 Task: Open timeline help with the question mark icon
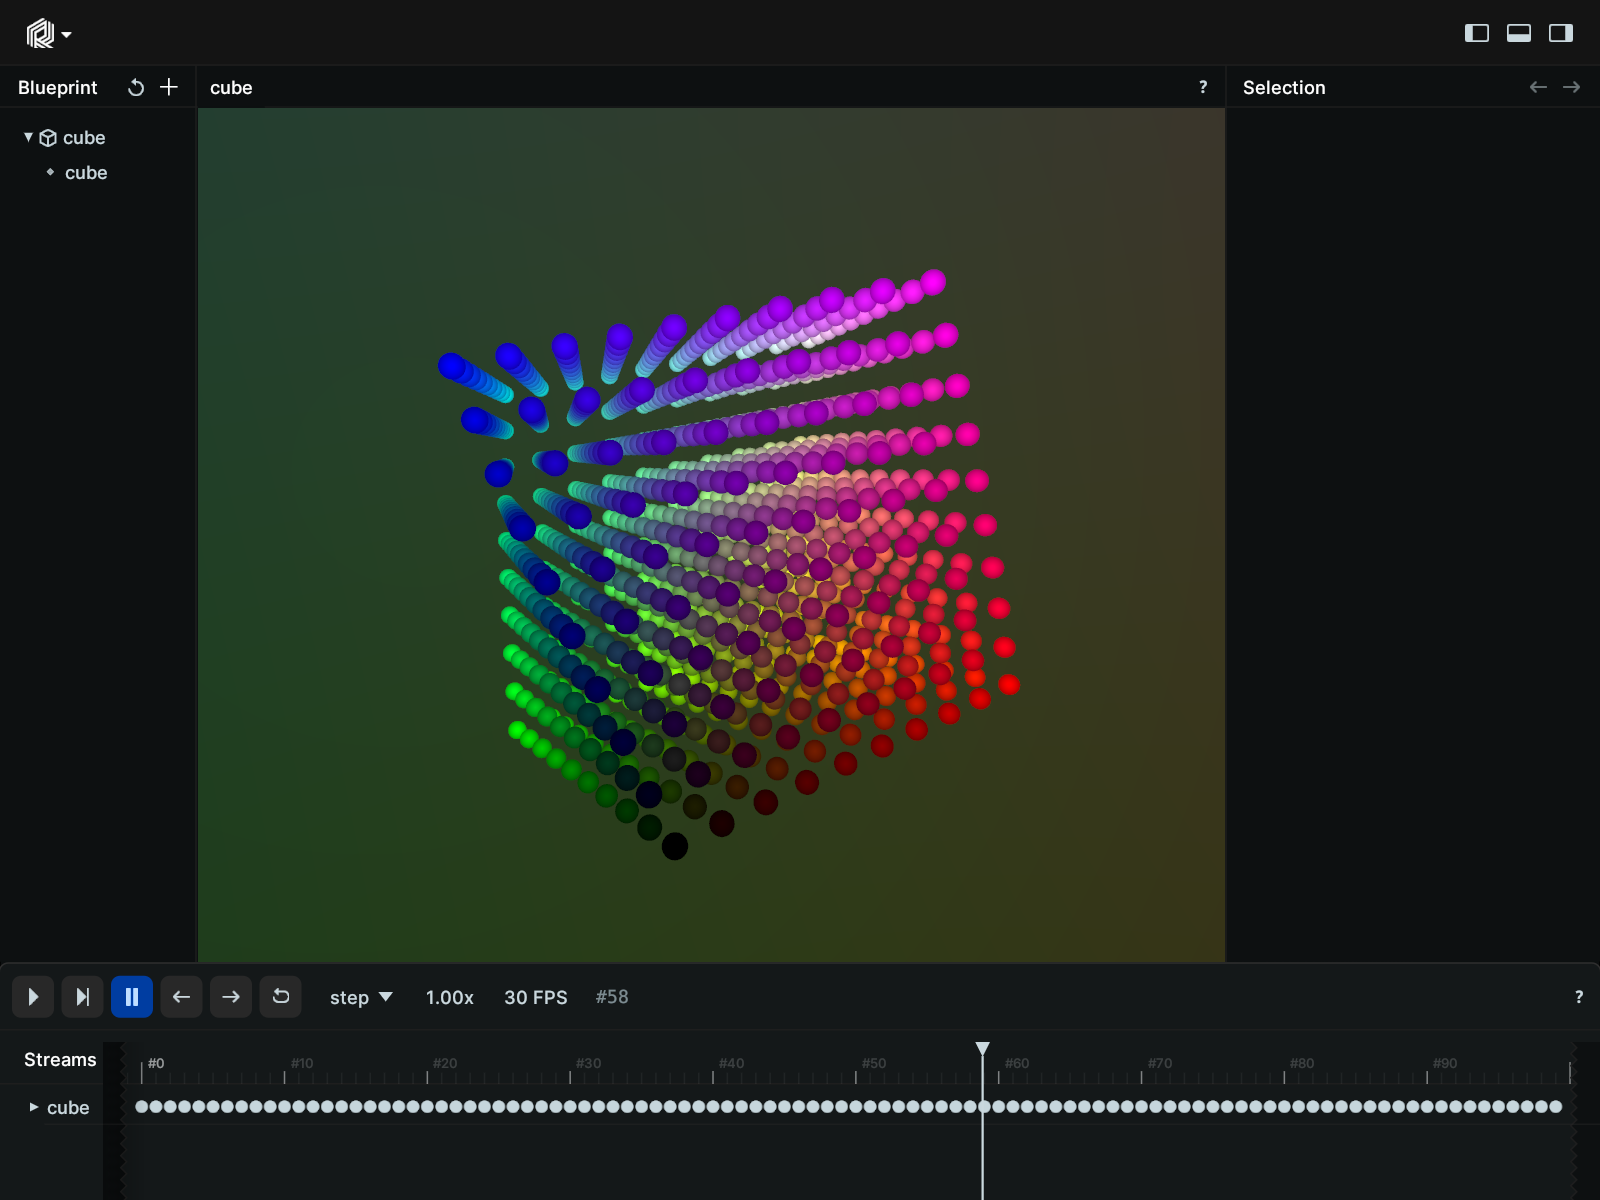(x=1579, y=997)
